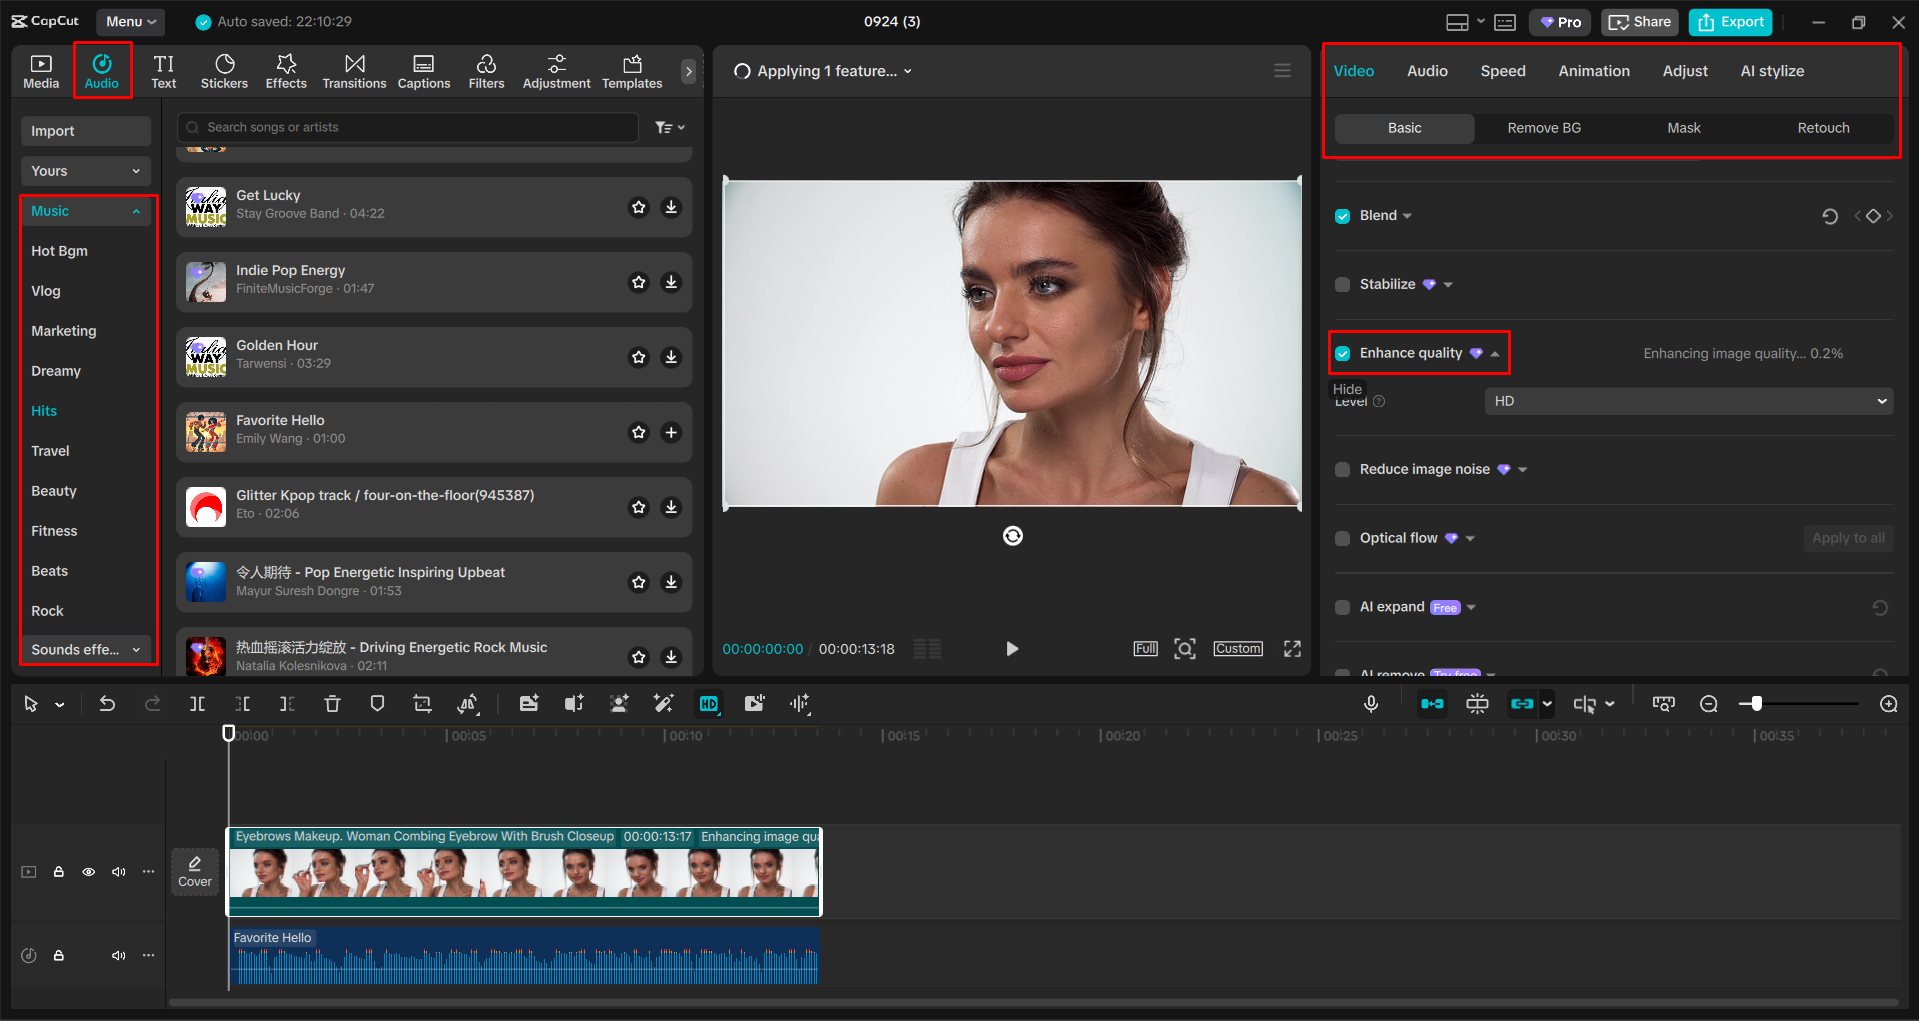Open the Transitions panel
Viewport: 1919px width, 1021px height.
pos(354,70)
